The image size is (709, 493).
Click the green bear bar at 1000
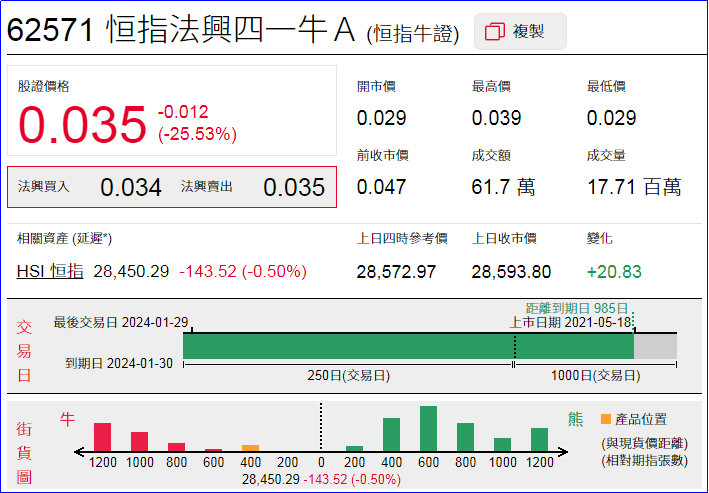[502, 444]
